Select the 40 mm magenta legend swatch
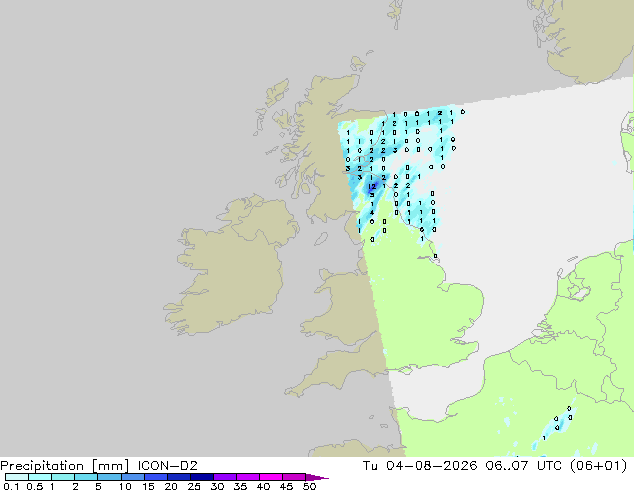Screen dimensions: 634x490 tap(271, 477)
